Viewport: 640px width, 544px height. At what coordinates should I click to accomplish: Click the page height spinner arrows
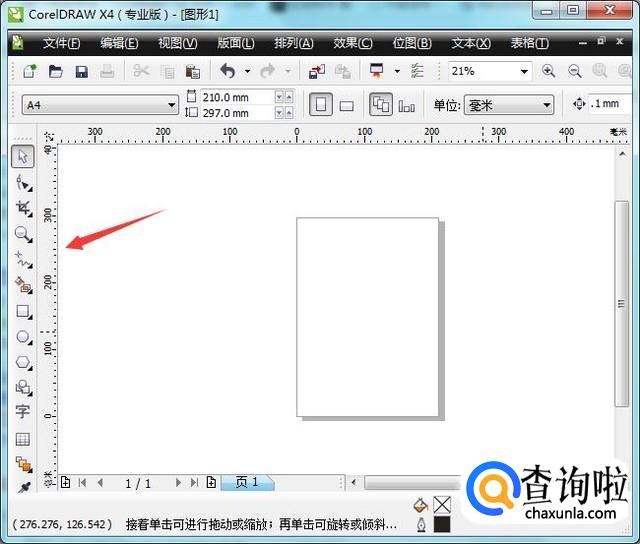284,113
